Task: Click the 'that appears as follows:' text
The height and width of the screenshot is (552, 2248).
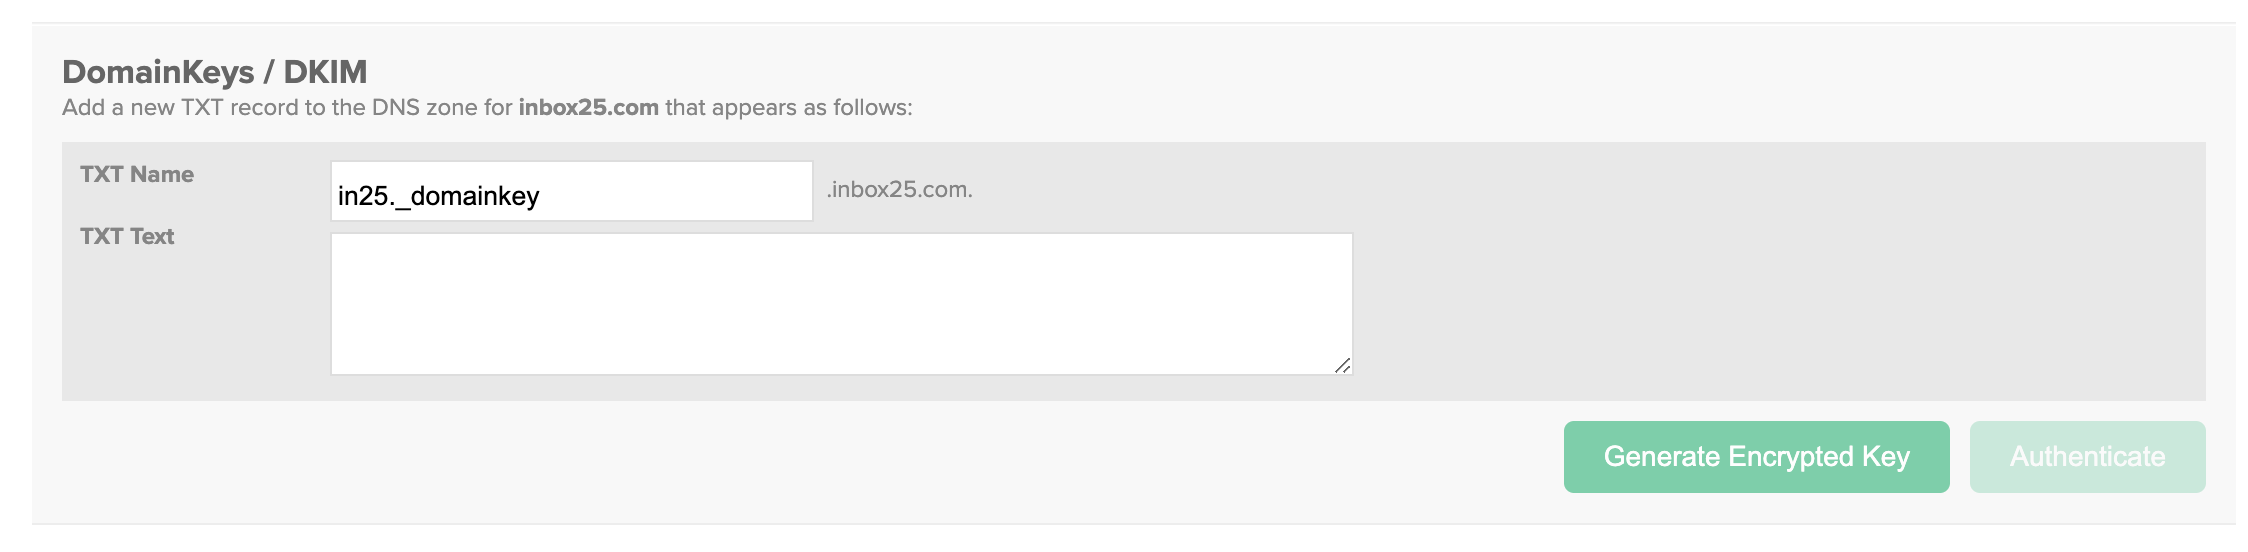Action: 789,107
